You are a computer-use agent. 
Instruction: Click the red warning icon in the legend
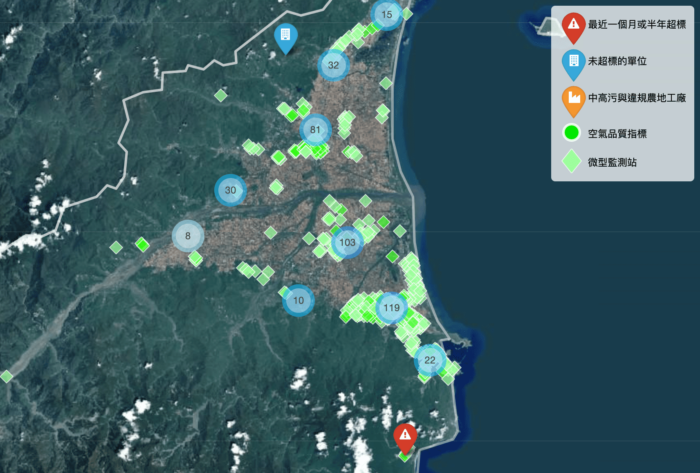tap(574, 28)
